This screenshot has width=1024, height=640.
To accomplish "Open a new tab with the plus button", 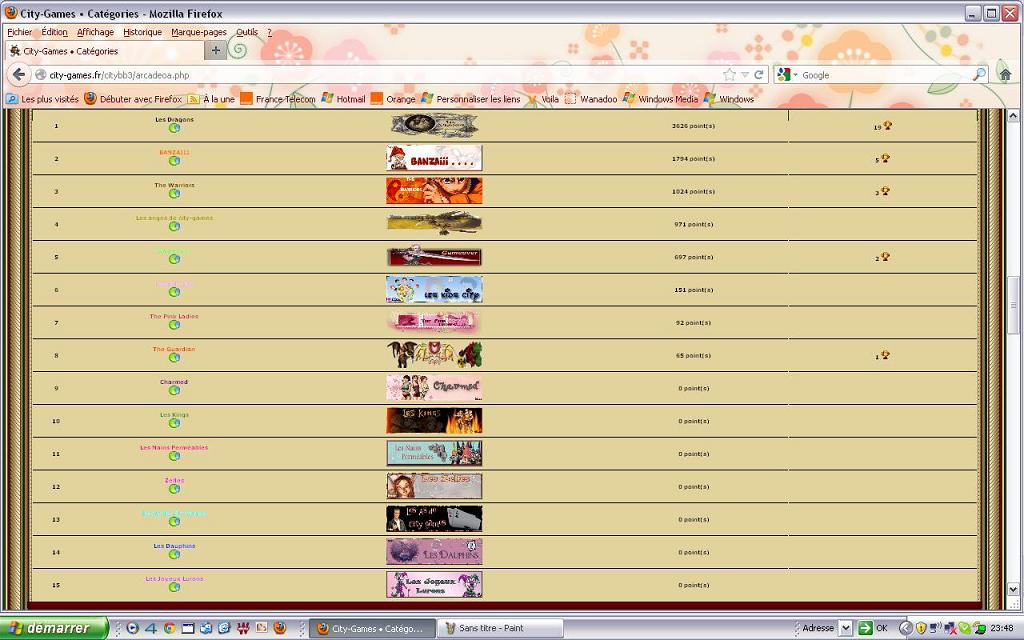I will pos(215,51).
